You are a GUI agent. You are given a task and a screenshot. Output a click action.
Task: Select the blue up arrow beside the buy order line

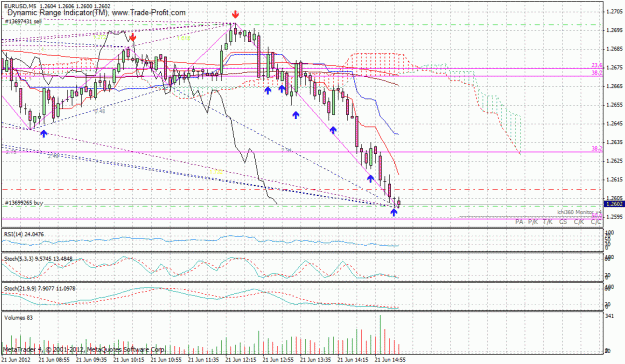point(394,212)
